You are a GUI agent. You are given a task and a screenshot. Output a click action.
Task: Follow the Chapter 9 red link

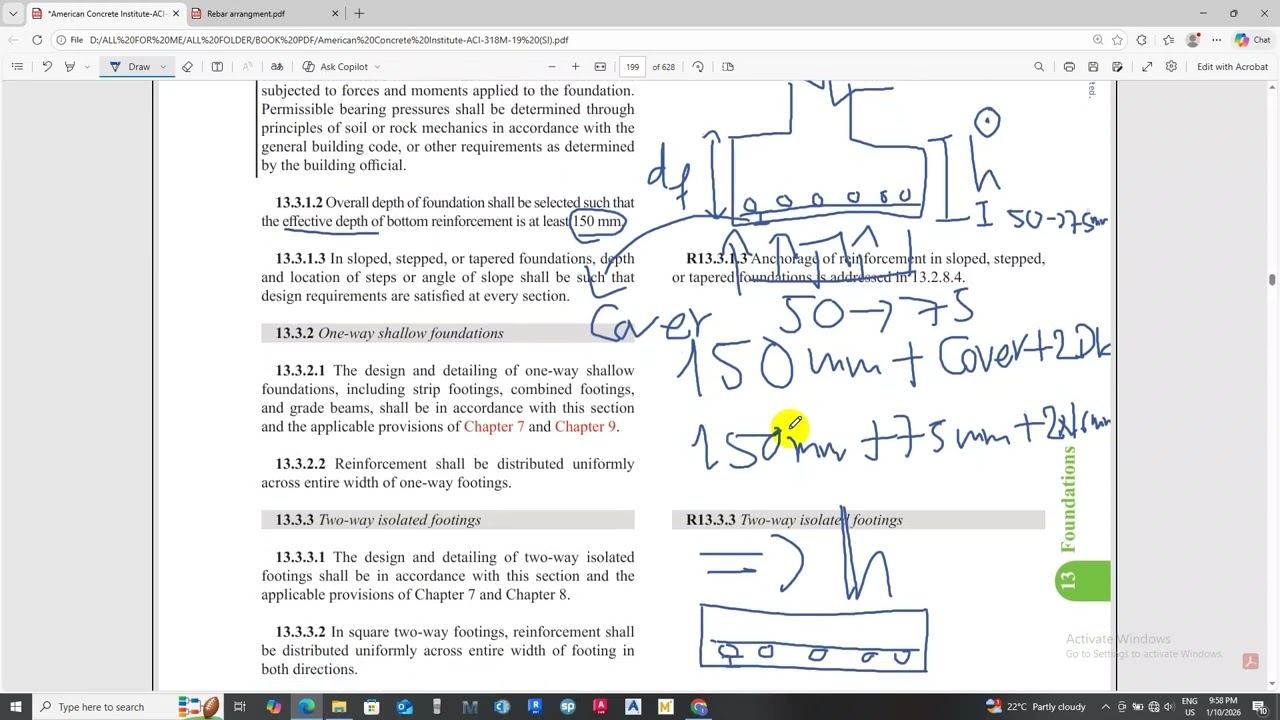585,427
